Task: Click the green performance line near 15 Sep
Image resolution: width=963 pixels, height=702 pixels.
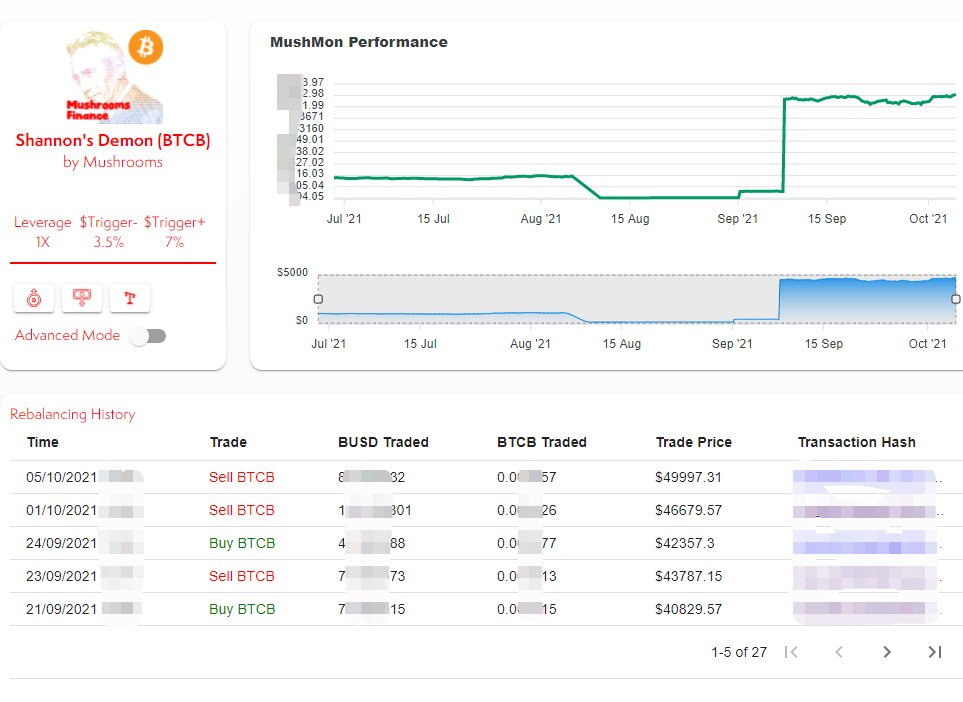Action: click(x=827, y=98)
